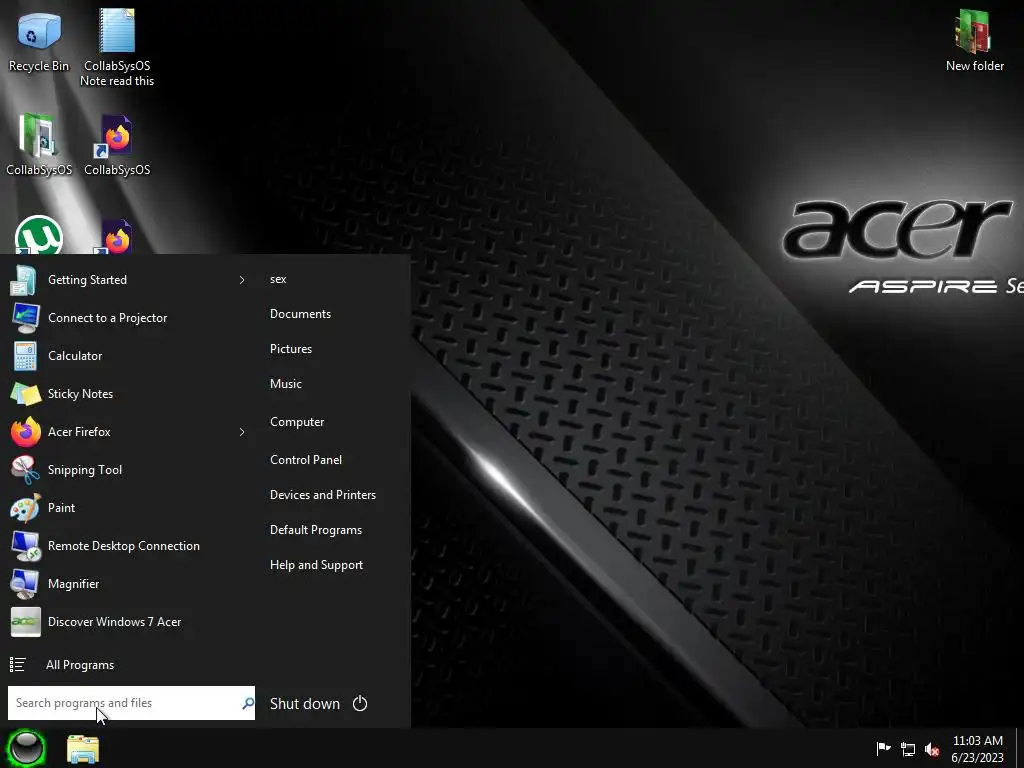Select the CollabSysOS Firefox shortcut icon
Viewport: 1024px width, 768px height.
(116, 136)
